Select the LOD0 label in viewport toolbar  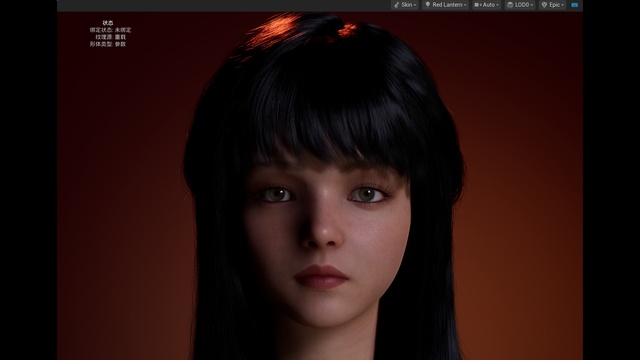coord(522,5)
